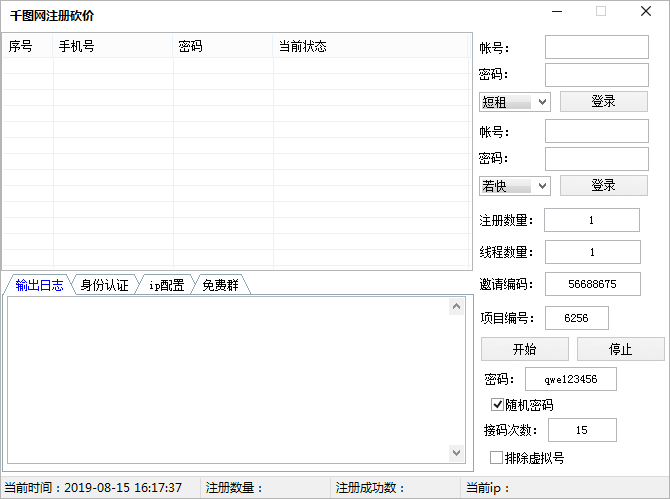Open the 若快 captcha platform dropdown
The width and height of the screenshot is (670, 499).
click(x=514, y=186)
